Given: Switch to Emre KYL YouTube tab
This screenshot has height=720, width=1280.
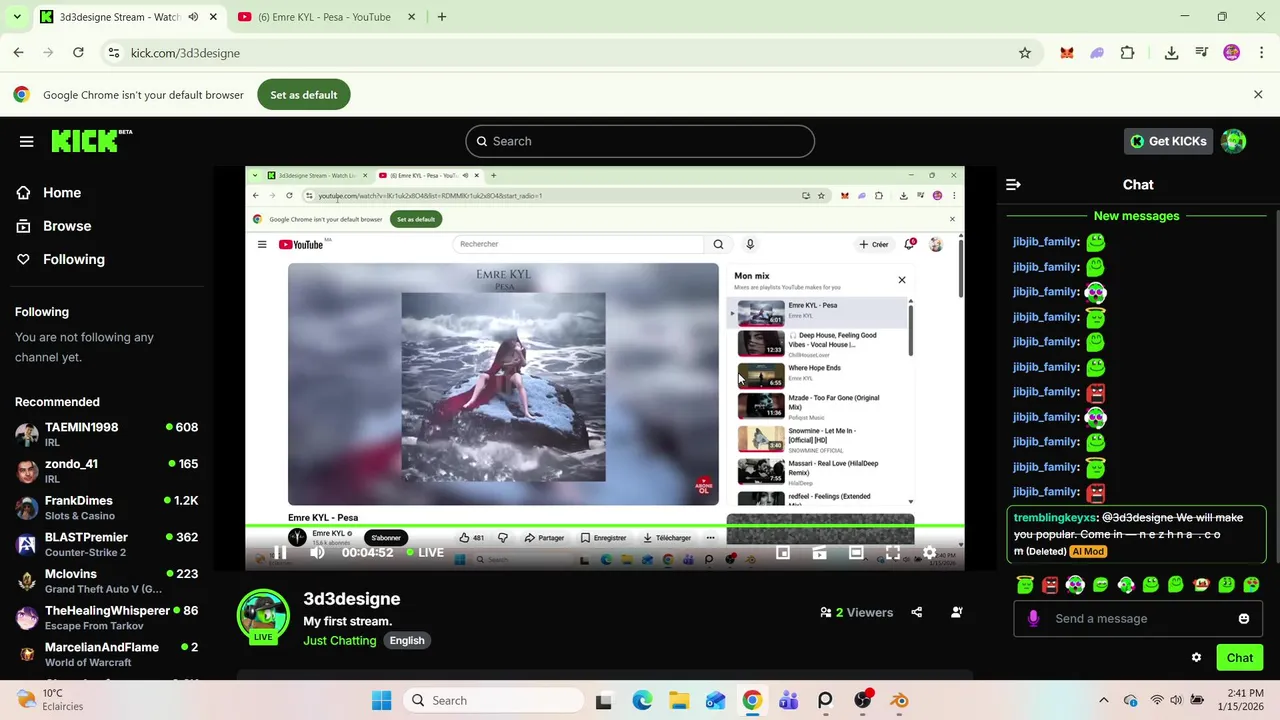Looking at the screenshot, I should point(323,17).
